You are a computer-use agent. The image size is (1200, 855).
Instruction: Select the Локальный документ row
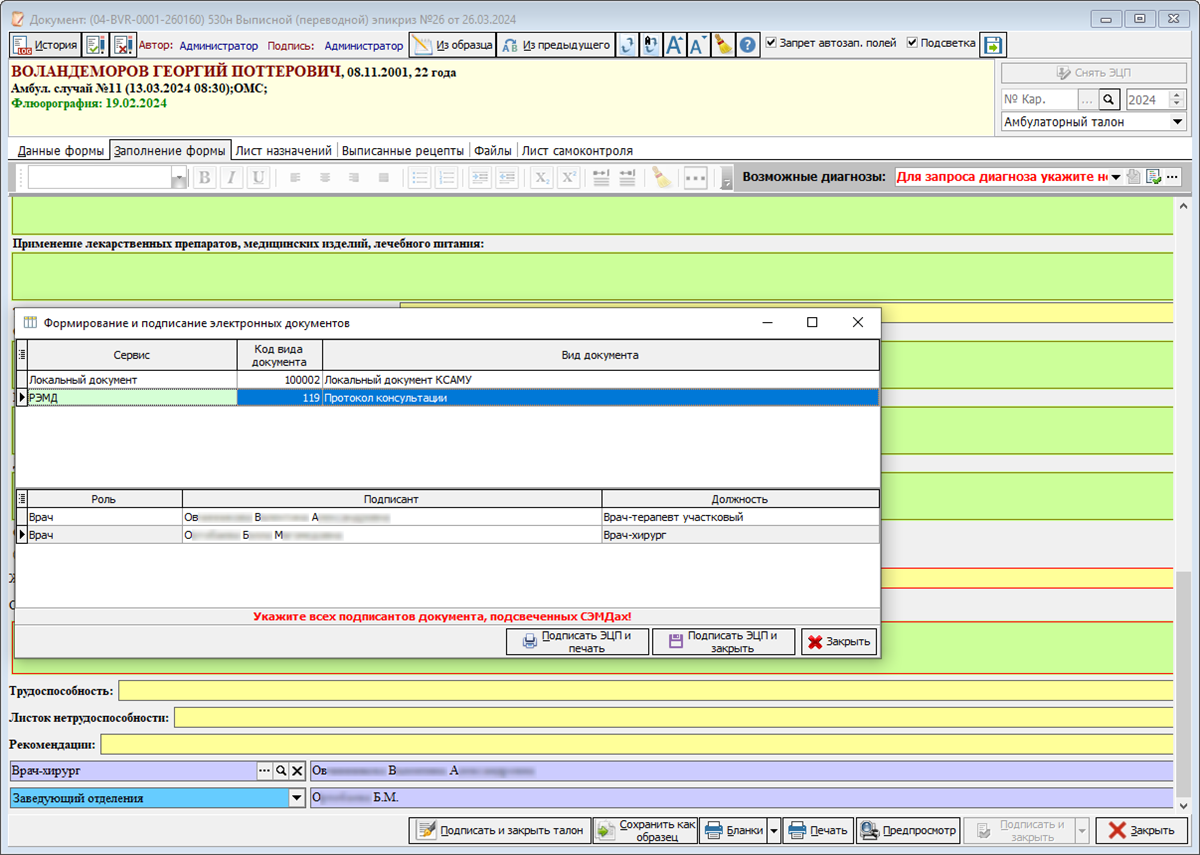[447, 380]
